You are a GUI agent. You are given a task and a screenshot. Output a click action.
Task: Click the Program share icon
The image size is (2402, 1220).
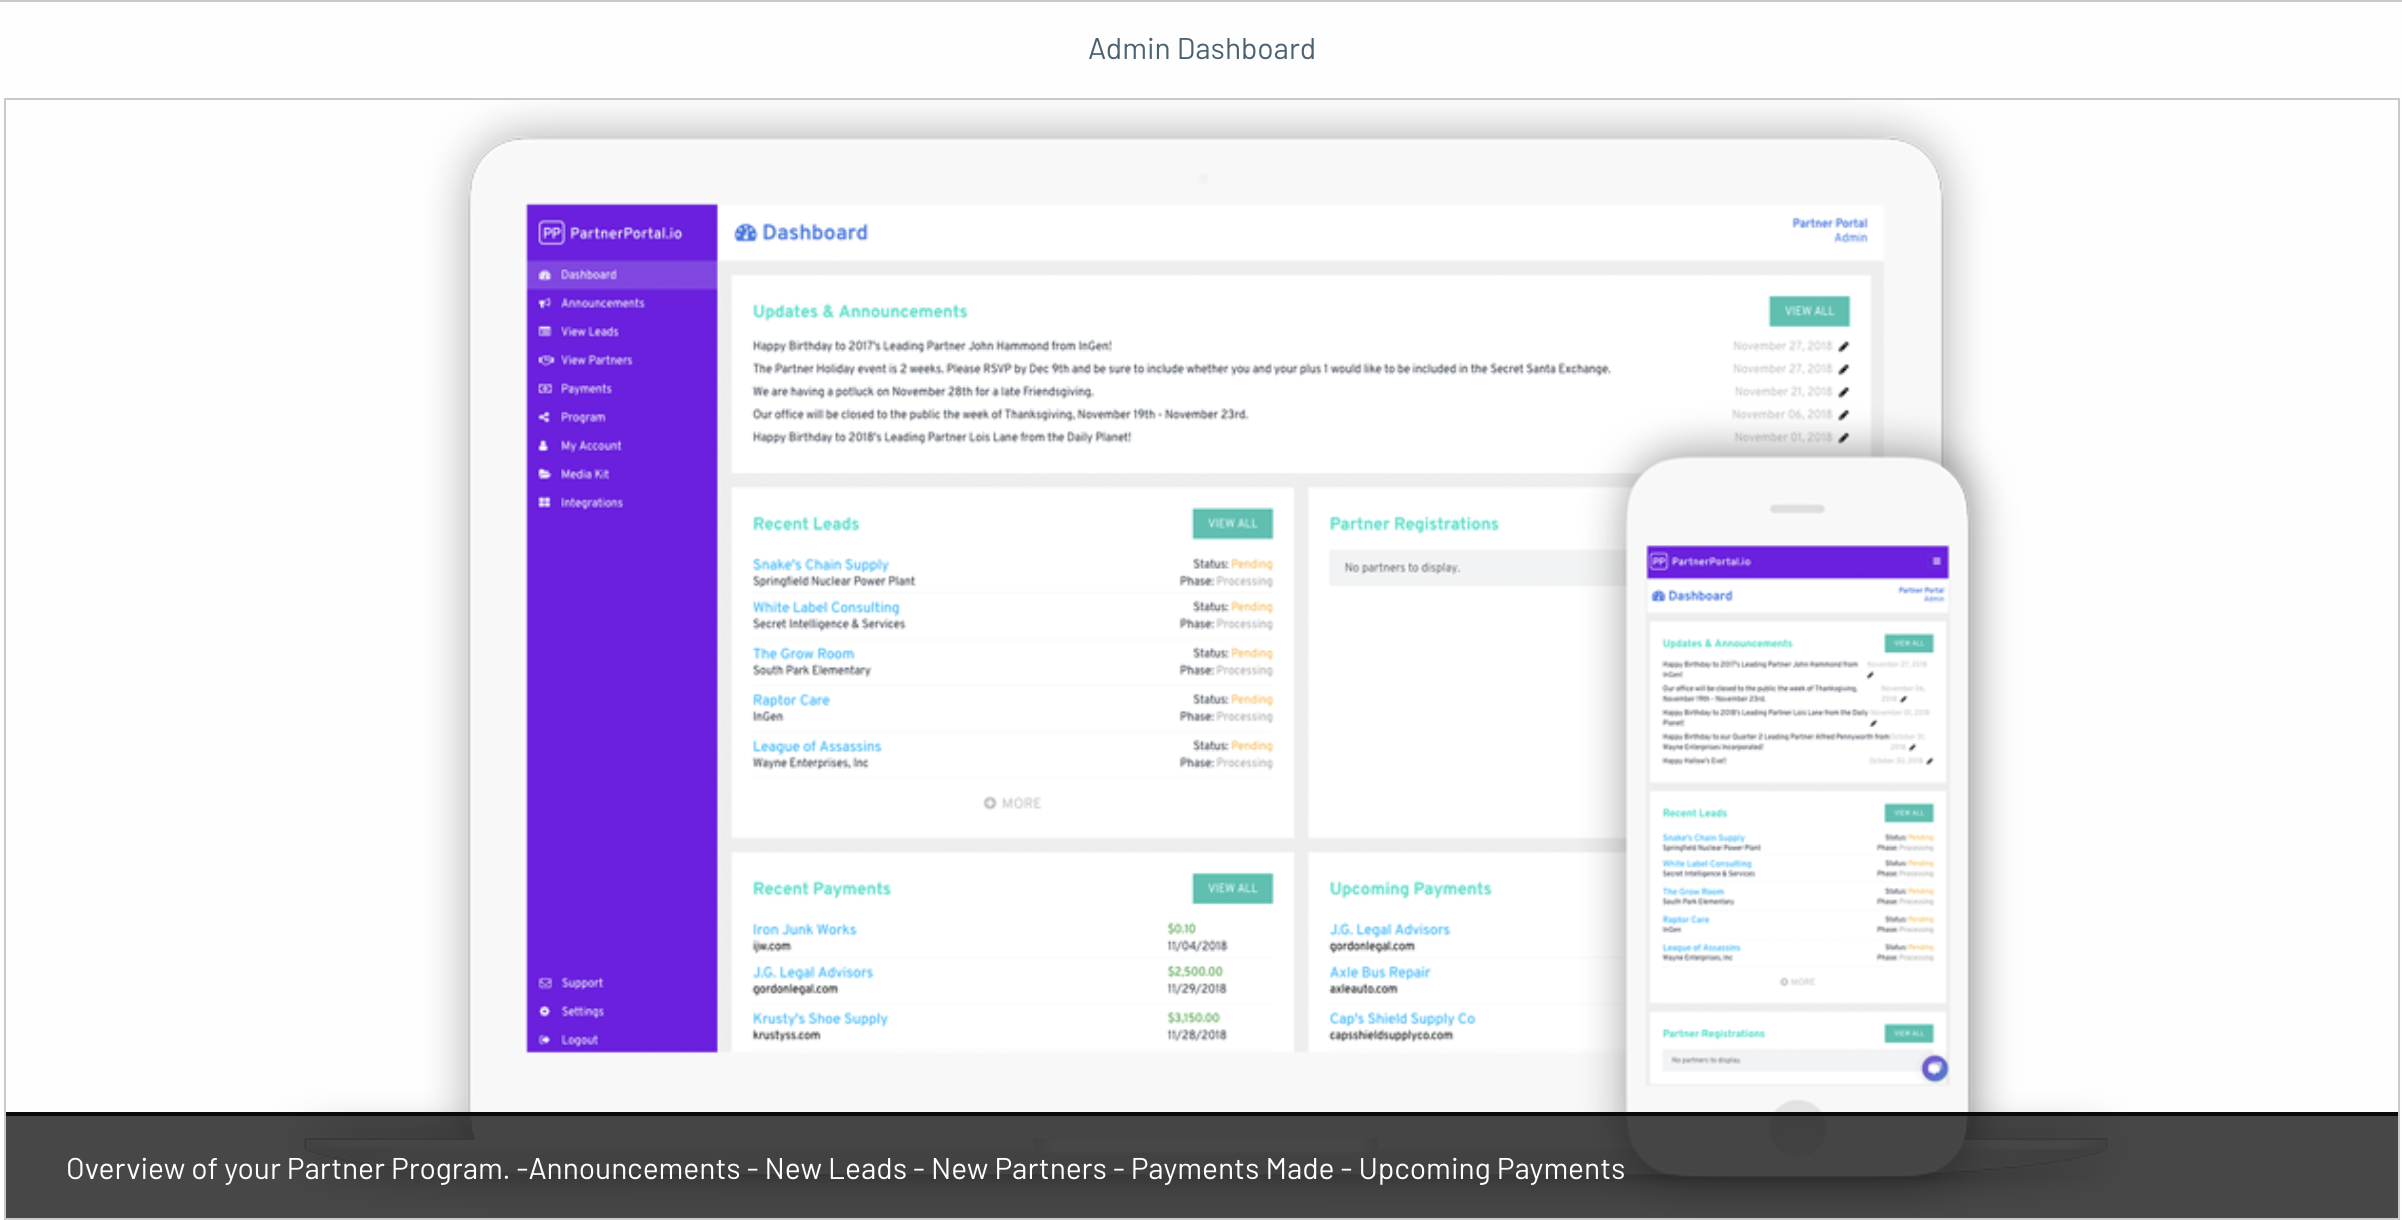coord(545,417)
